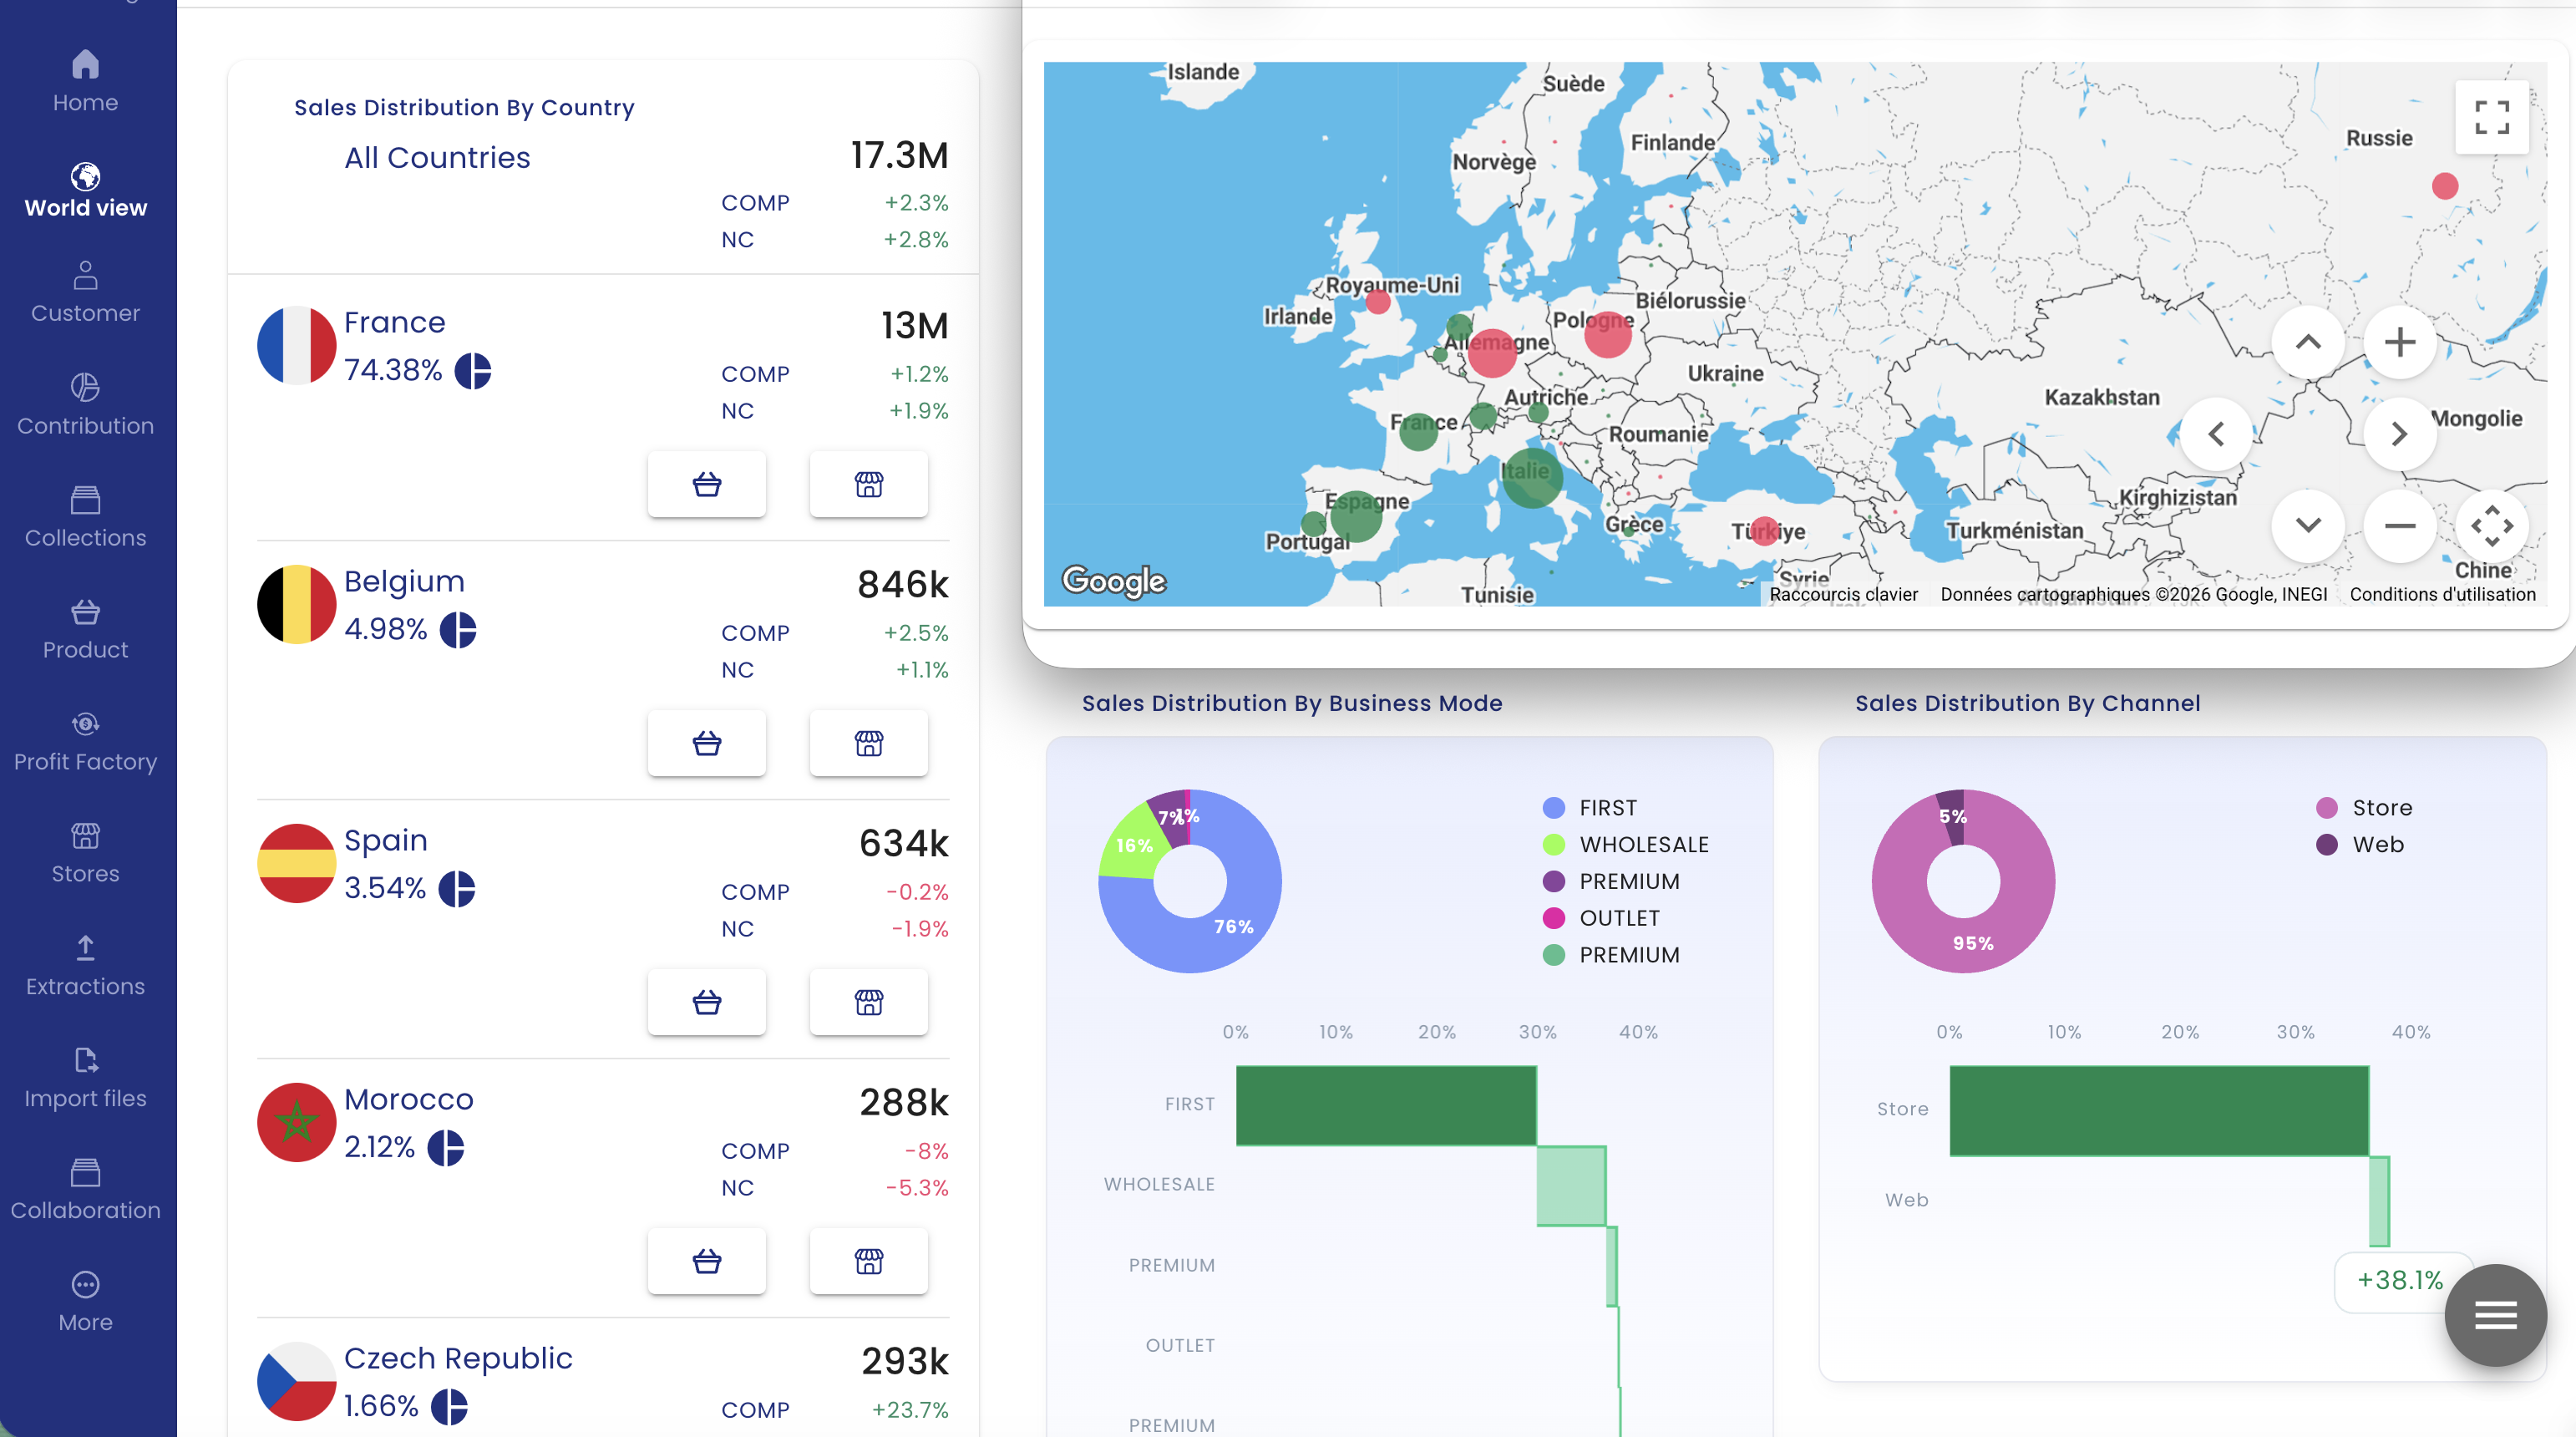The height and width of the screenshot is (1437, 2576).
Task: Click the store icon under Morocco
Action: 868,1262
